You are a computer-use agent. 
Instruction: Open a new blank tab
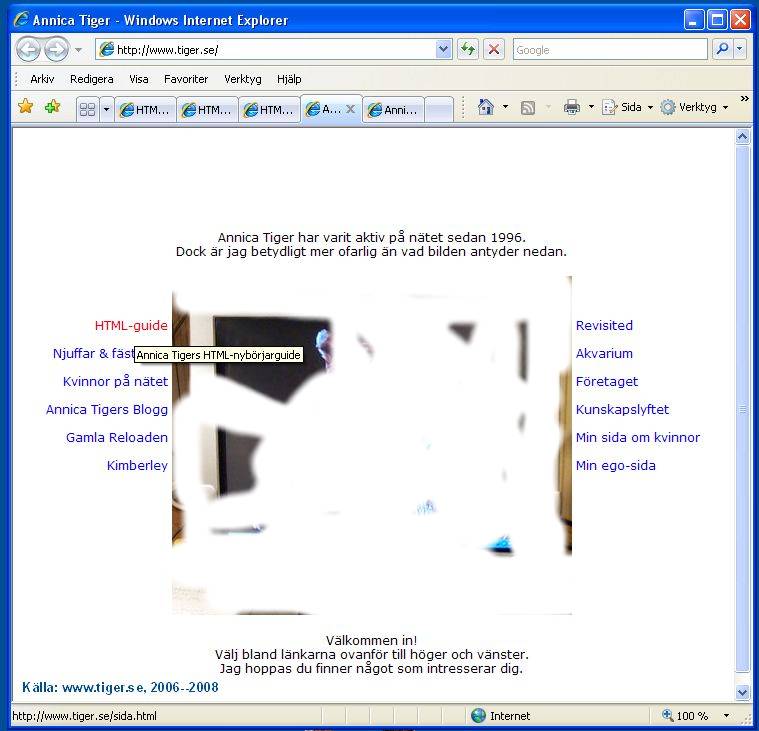tap(439, 110)
